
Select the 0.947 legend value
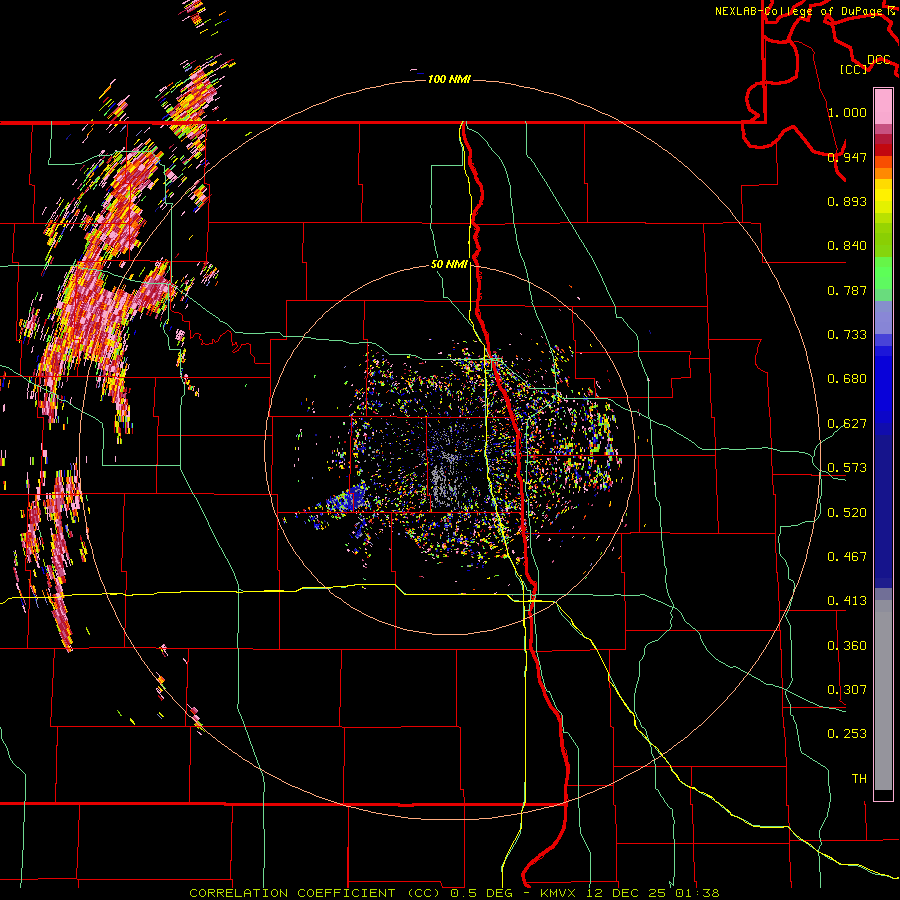pos(847,157)
